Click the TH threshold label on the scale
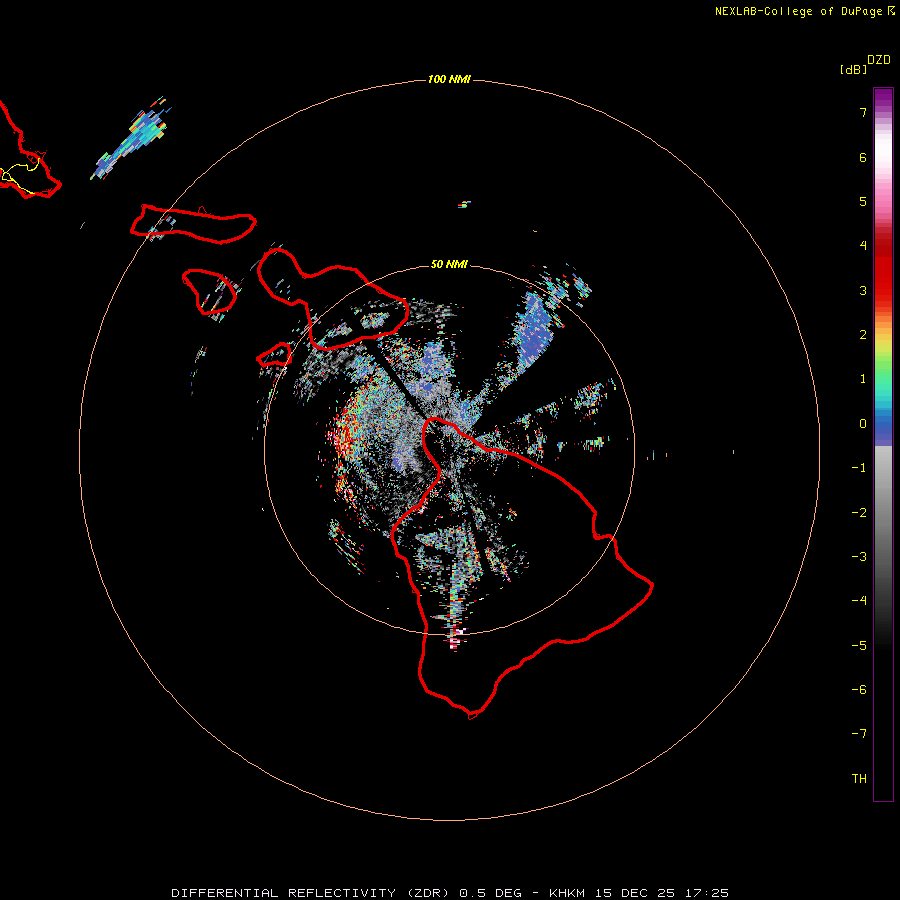 [859, 779]
